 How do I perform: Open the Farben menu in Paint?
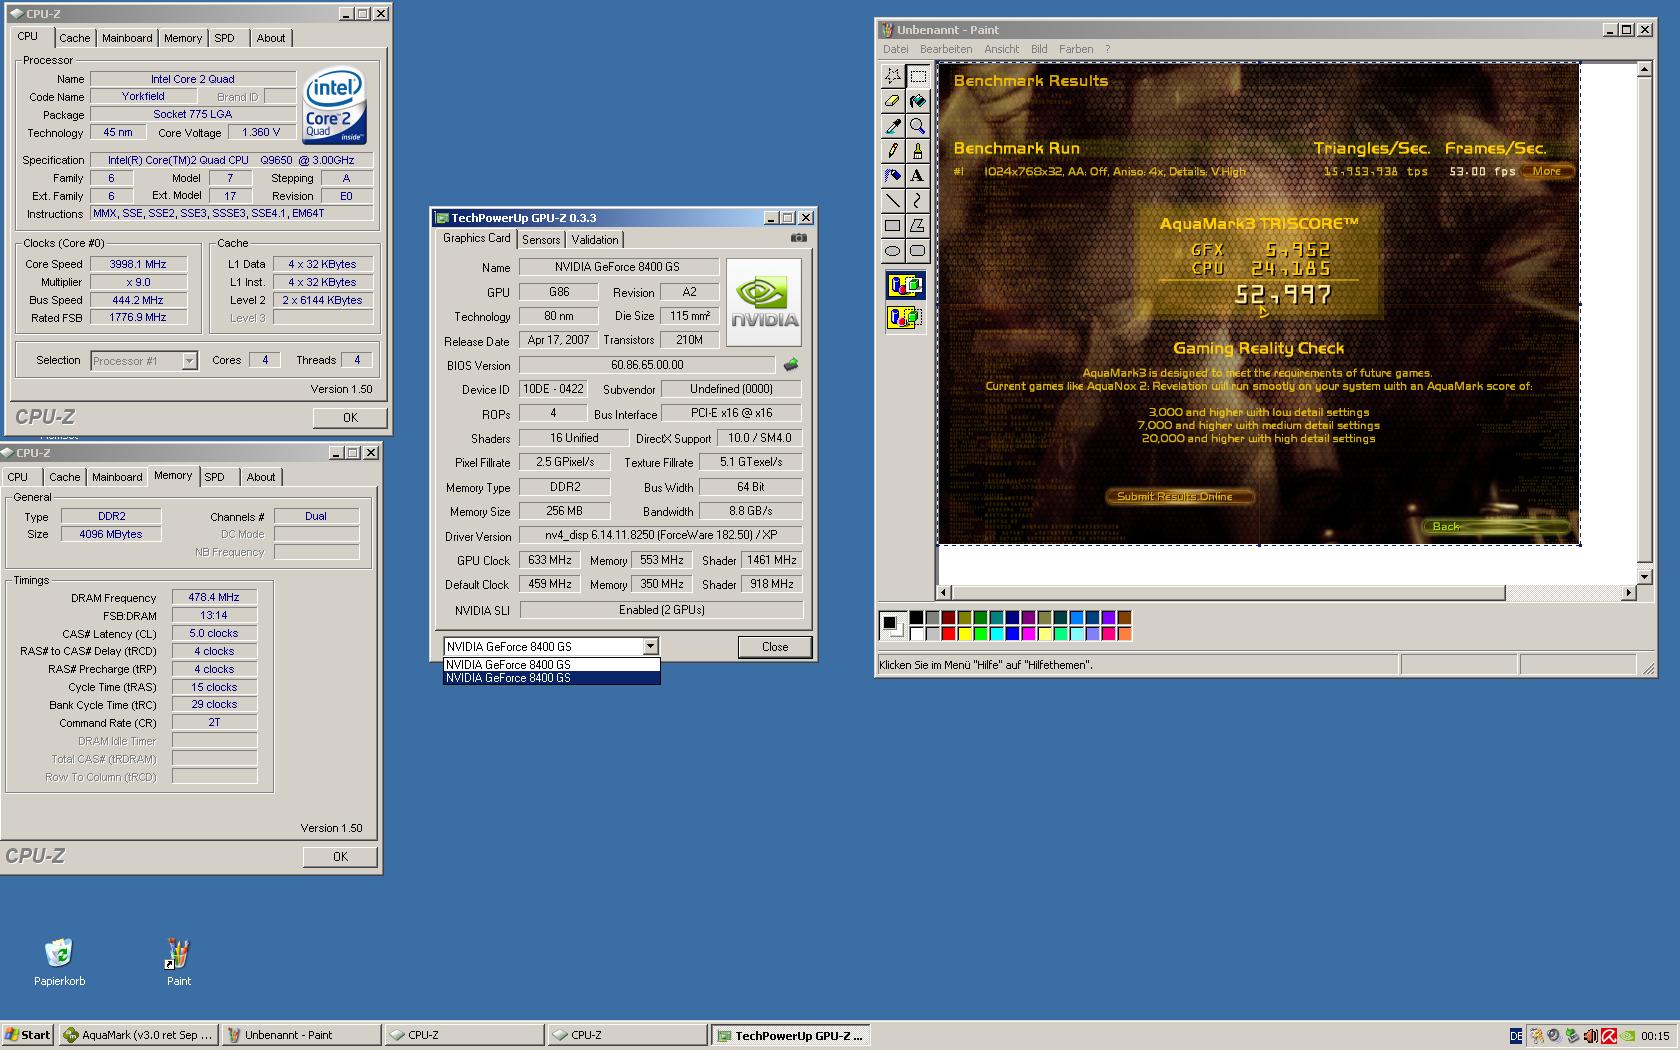tap(1076, 49)
